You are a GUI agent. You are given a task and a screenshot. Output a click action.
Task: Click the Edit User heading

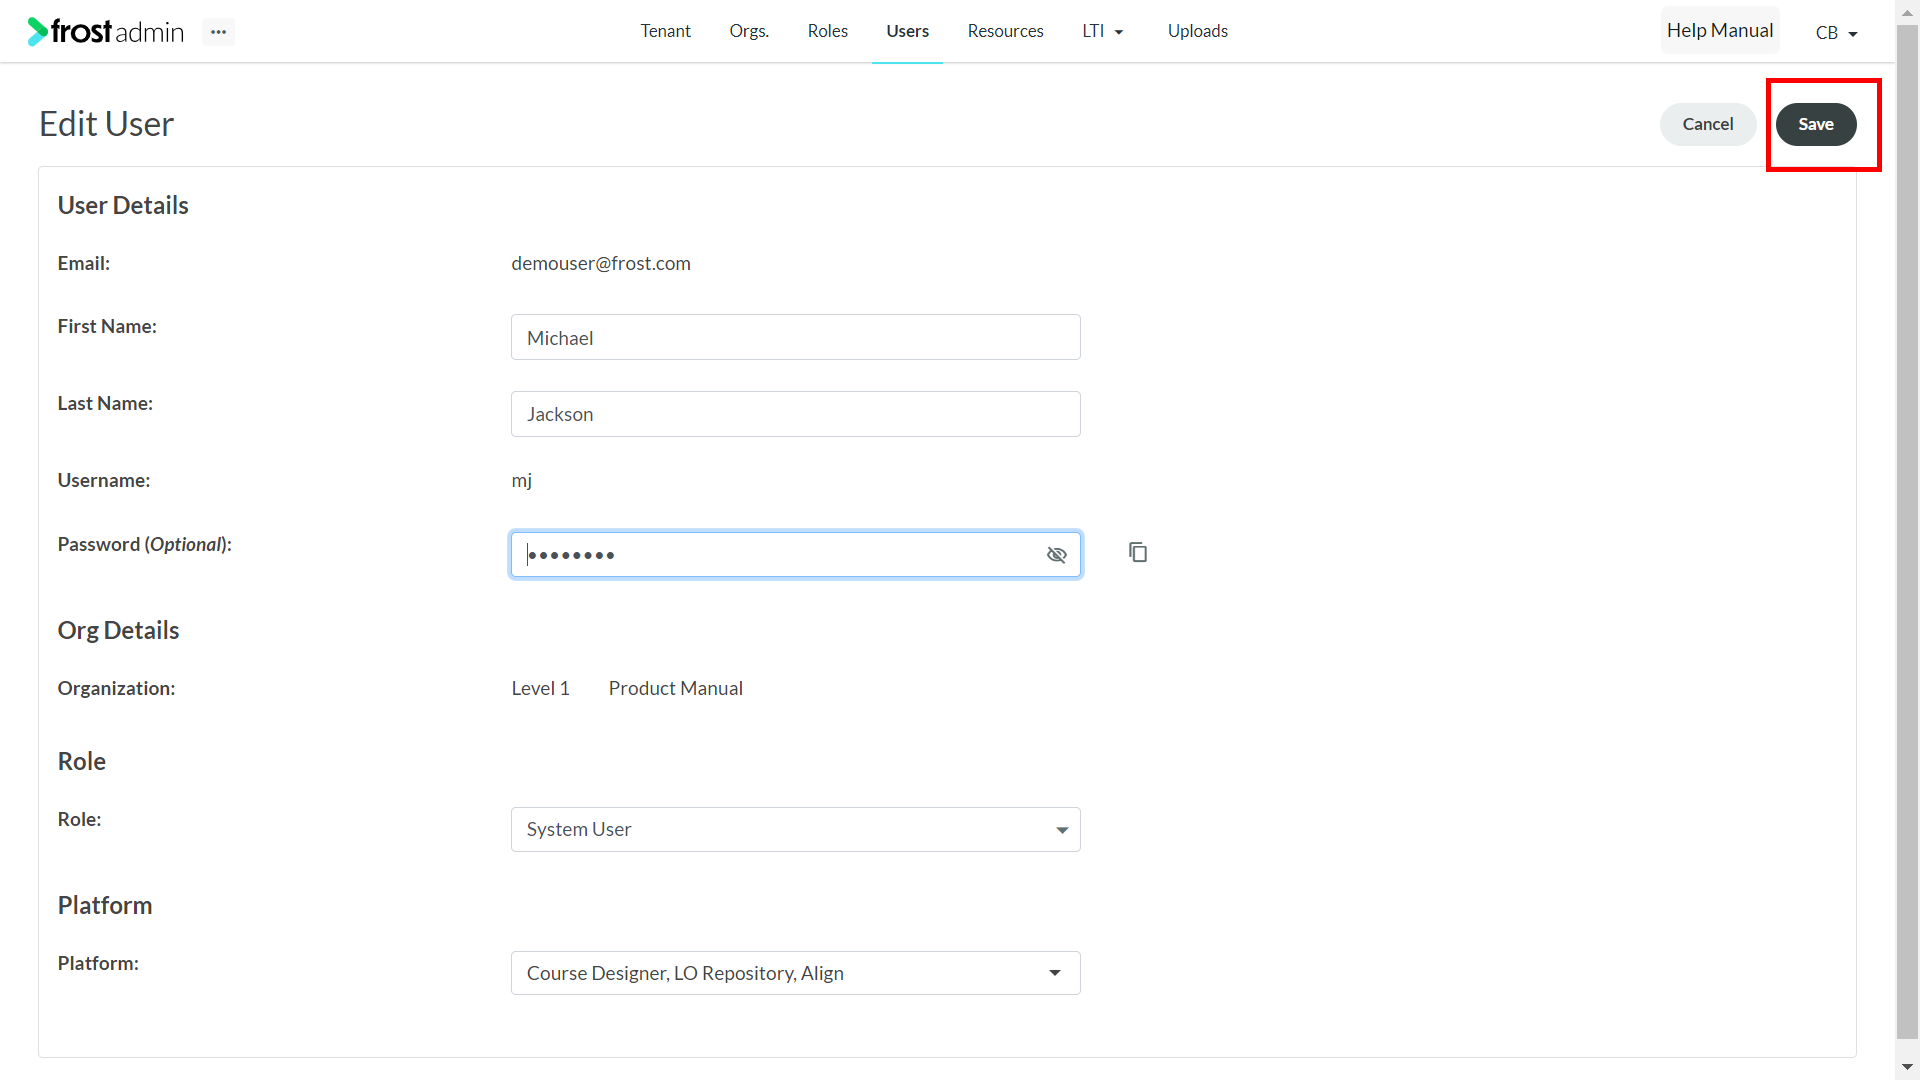pyautogui.click(x=106, y=124)
